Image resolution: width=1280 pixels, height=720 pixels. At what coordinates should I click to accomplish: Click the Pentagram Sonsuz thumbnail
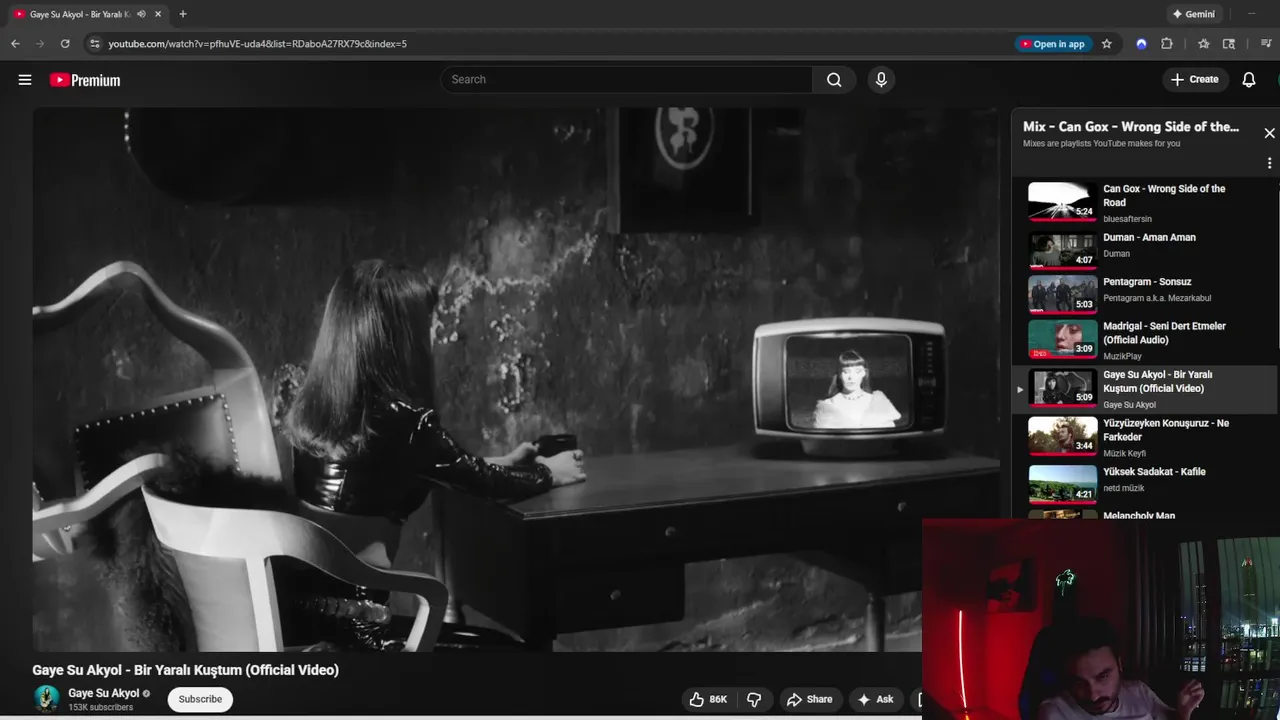(x=1062, y=294)
